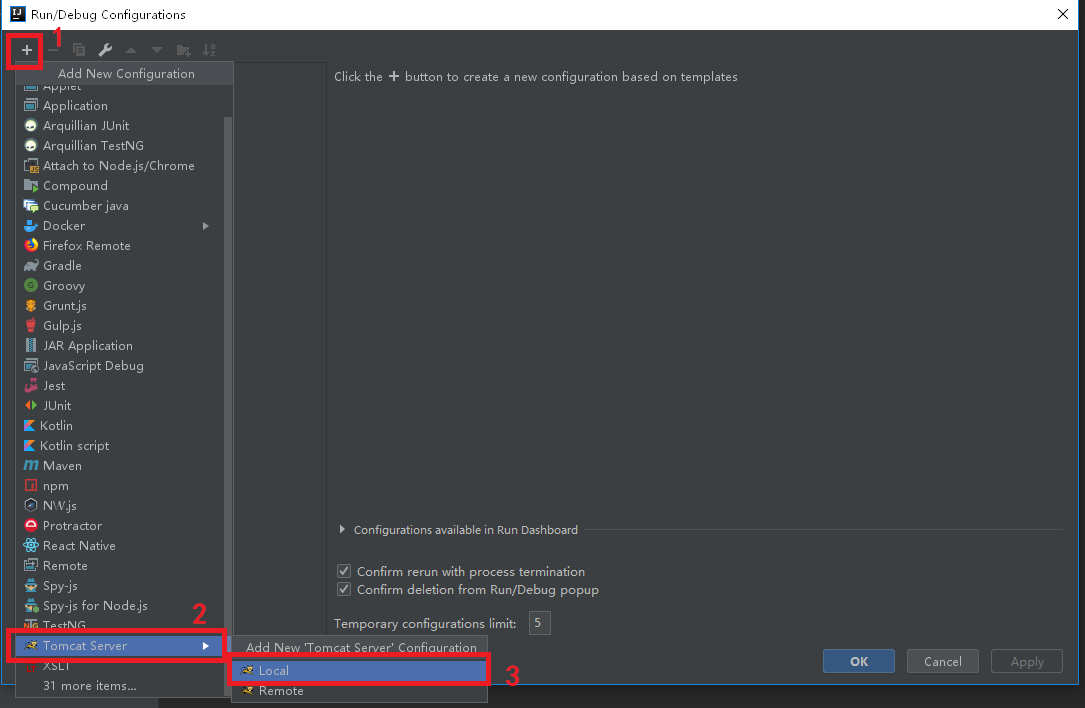Click the Add New Configuration plus button

[26, 50]
